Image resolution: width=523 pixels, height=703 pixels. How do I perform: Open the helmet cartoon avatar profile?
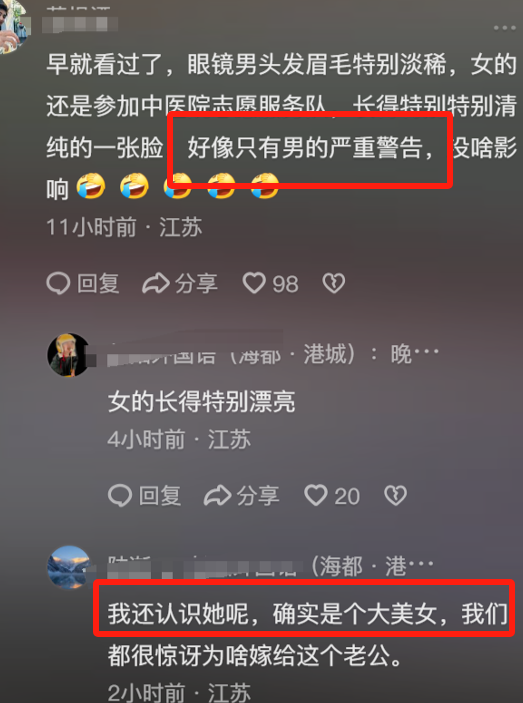(69, 355)
